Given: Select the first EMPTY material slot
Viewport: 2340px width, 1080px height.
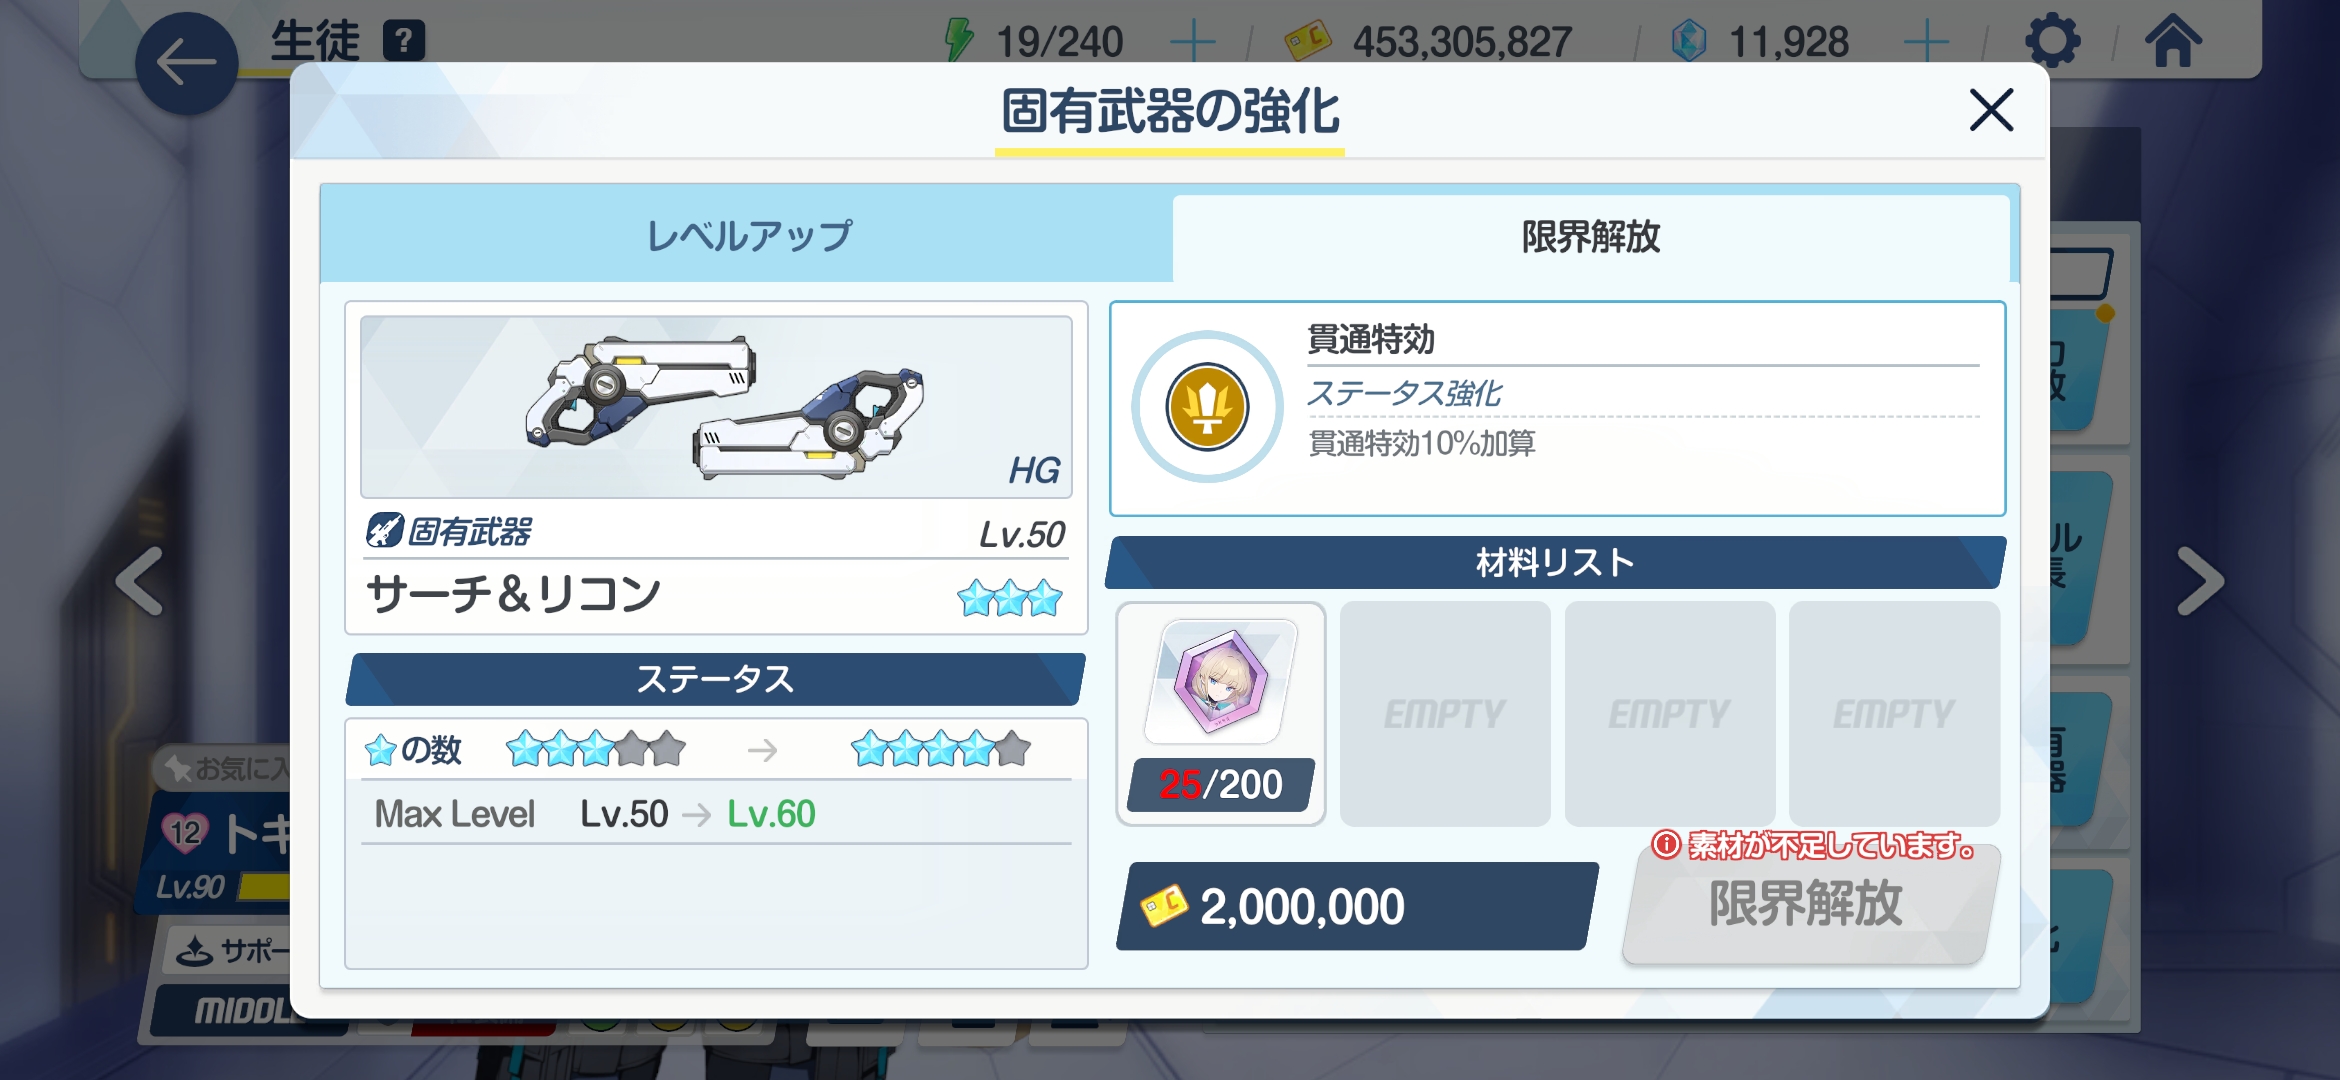Looking at the screenshot, I should (x=1445, y=714).
